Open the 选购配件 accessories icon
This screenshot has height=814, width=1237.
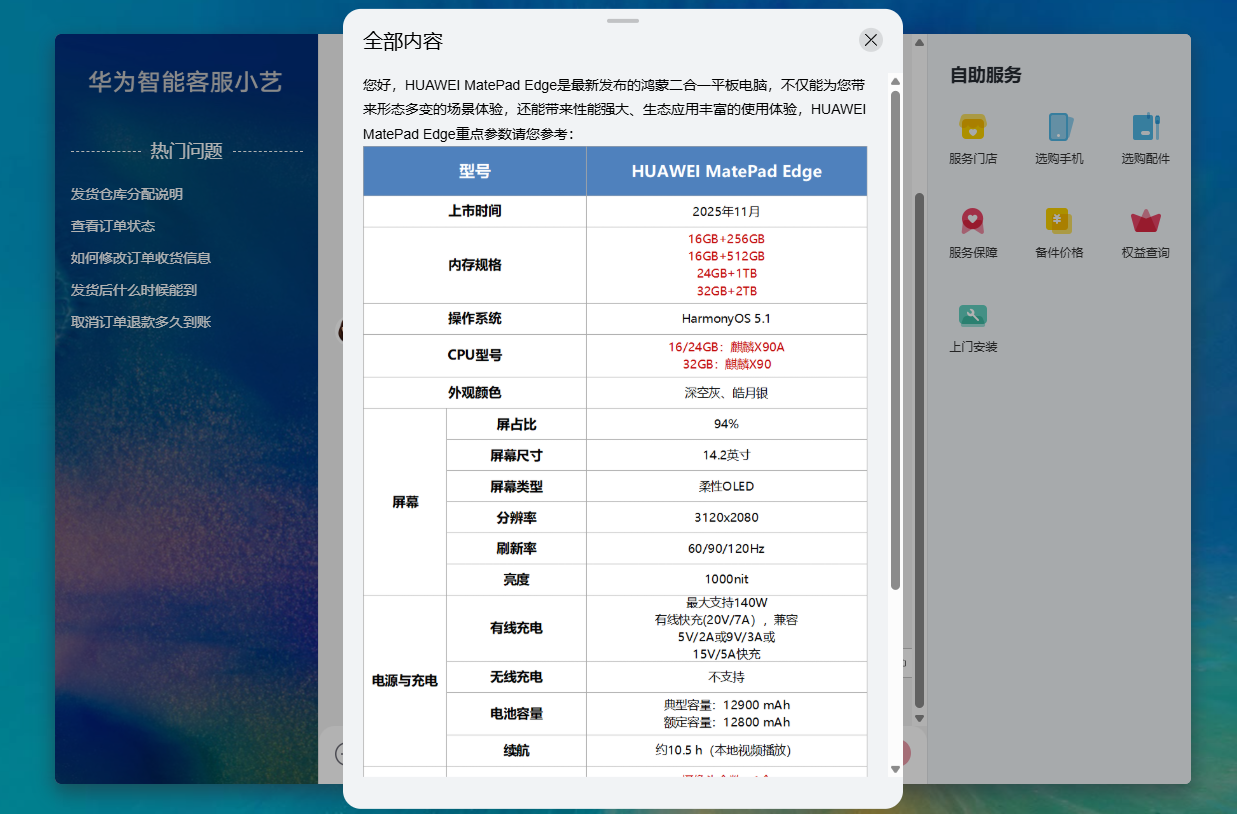coord(1145,128)
